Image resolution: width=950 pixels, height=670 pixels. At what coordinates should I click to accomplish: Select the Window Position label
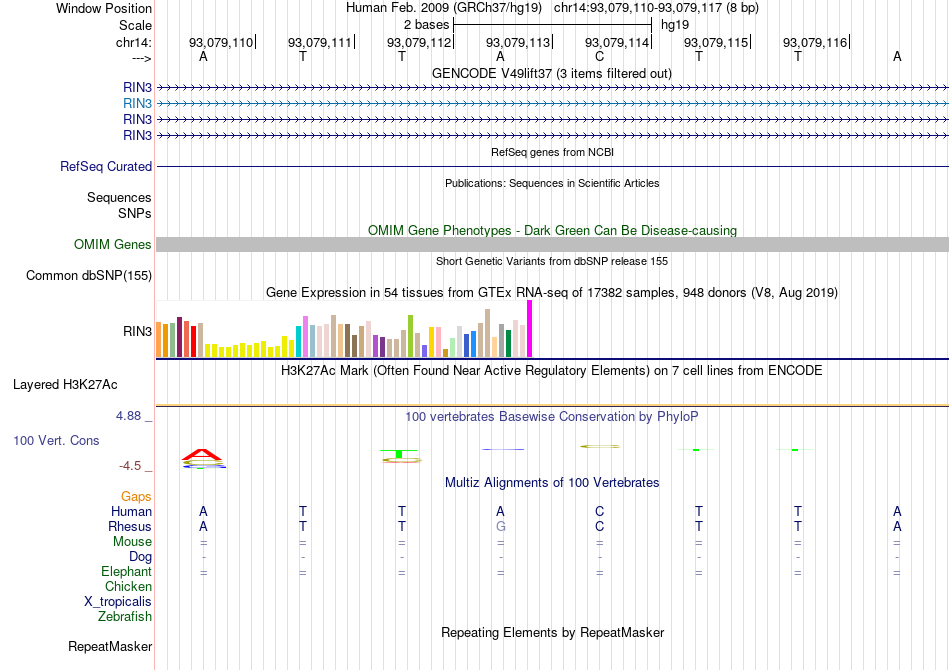[104, 8]
